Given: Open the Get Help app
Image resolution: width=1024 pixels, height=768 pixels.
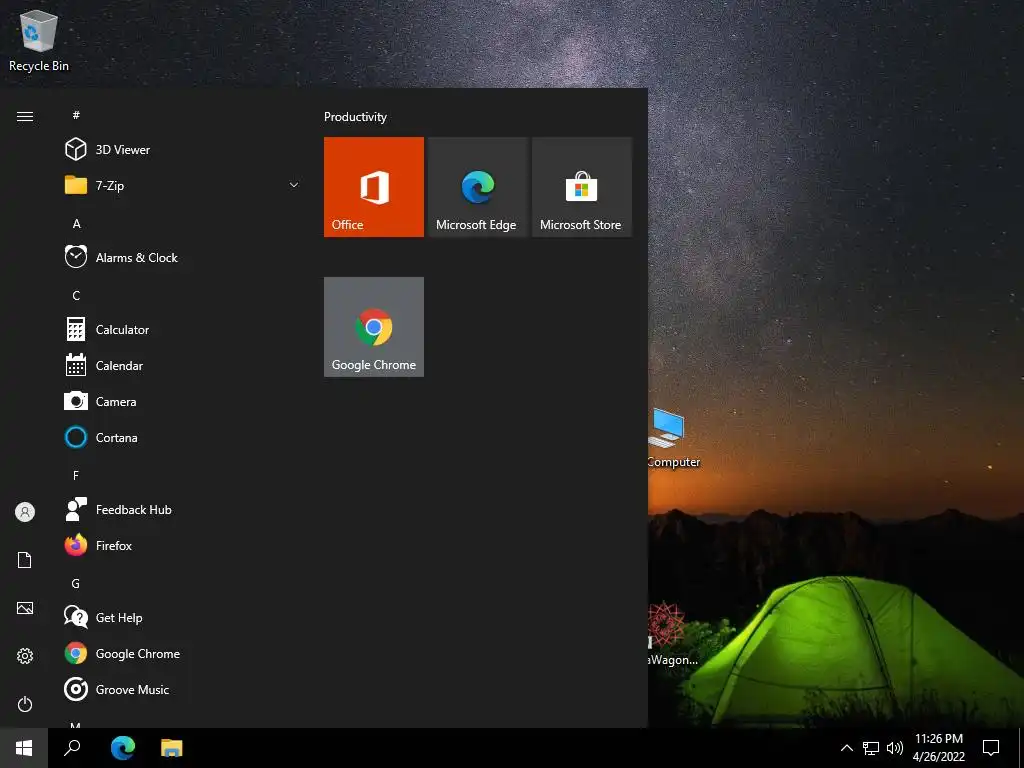Looking at the screenshot, I should [182, 616].
